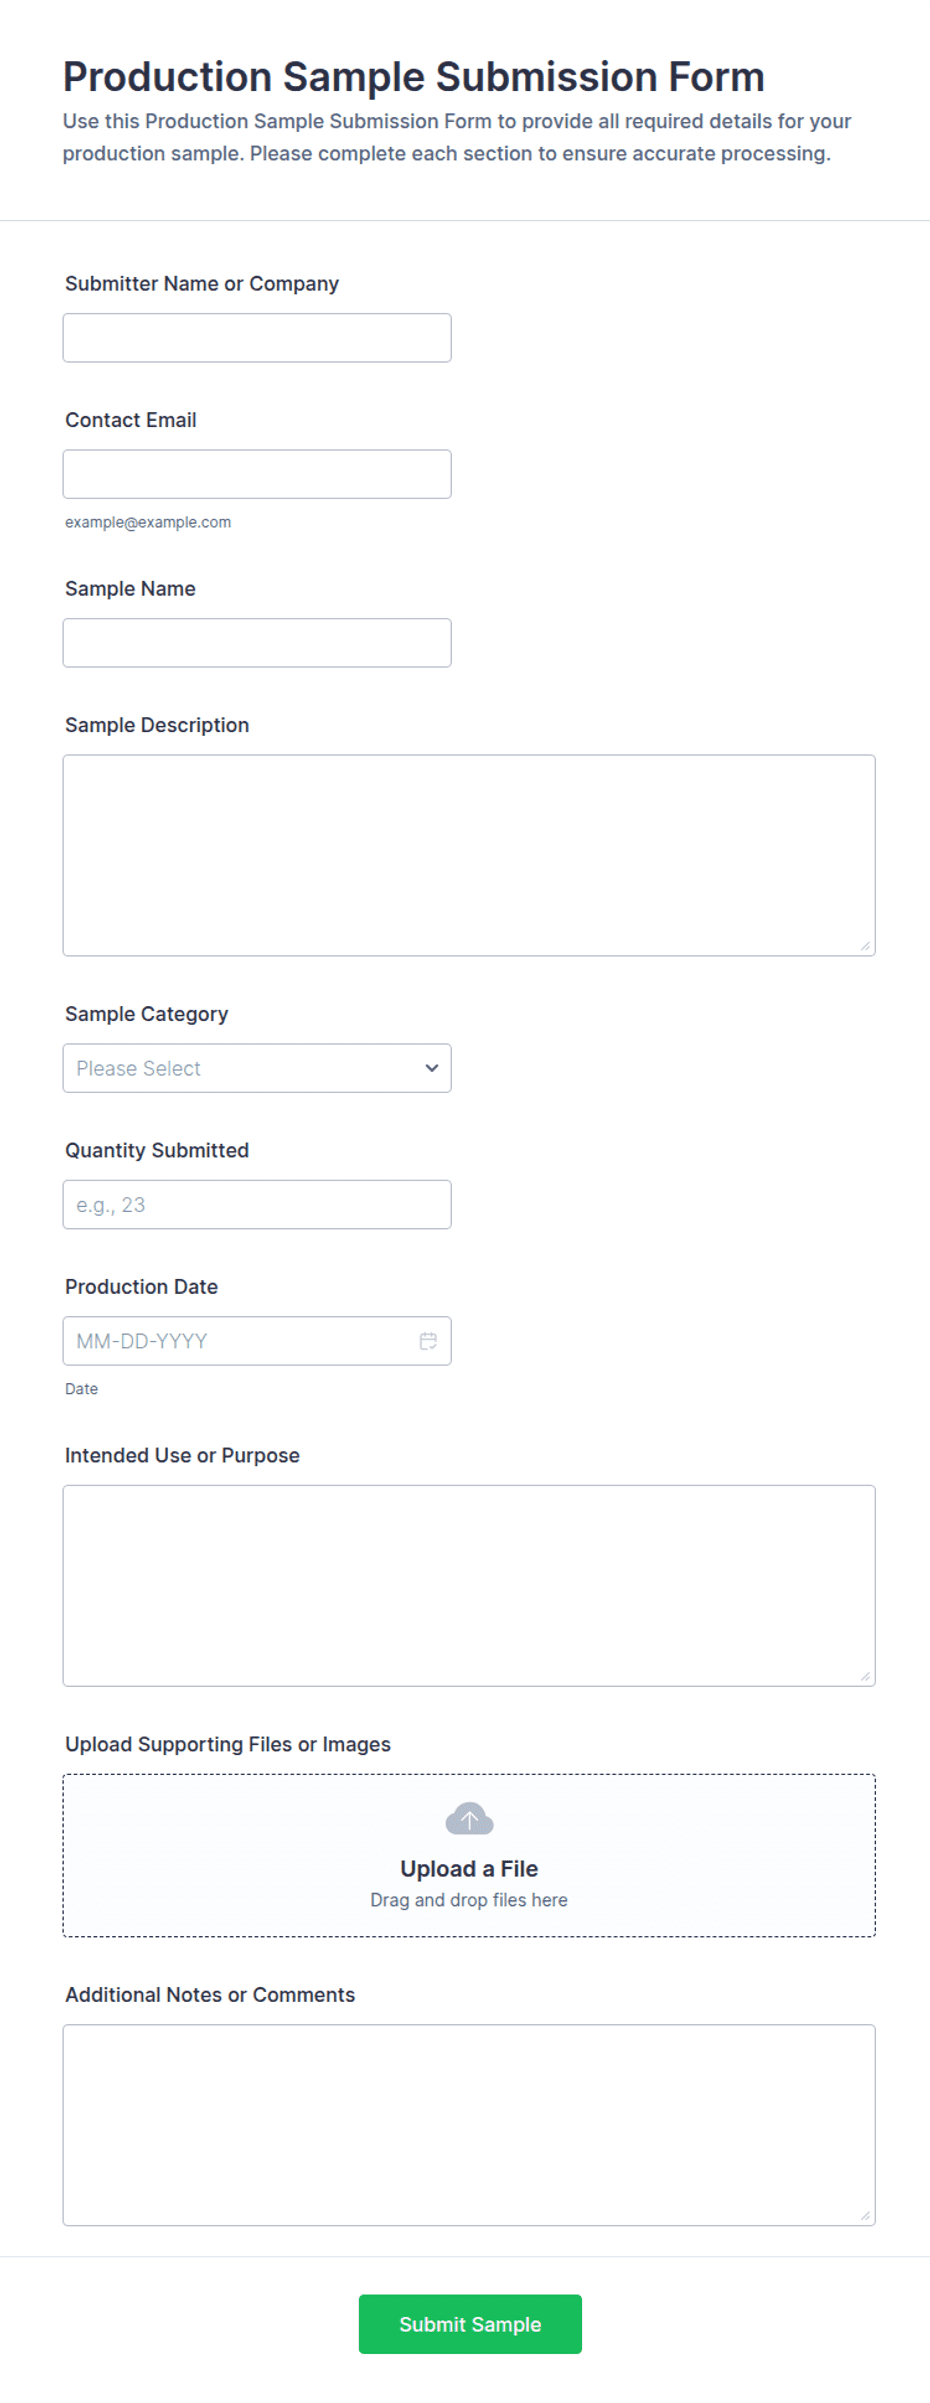This screenshot has width=930, height=2403.
Task: Focus the Quantity Submitted number field
Action: pos(257,1205)
